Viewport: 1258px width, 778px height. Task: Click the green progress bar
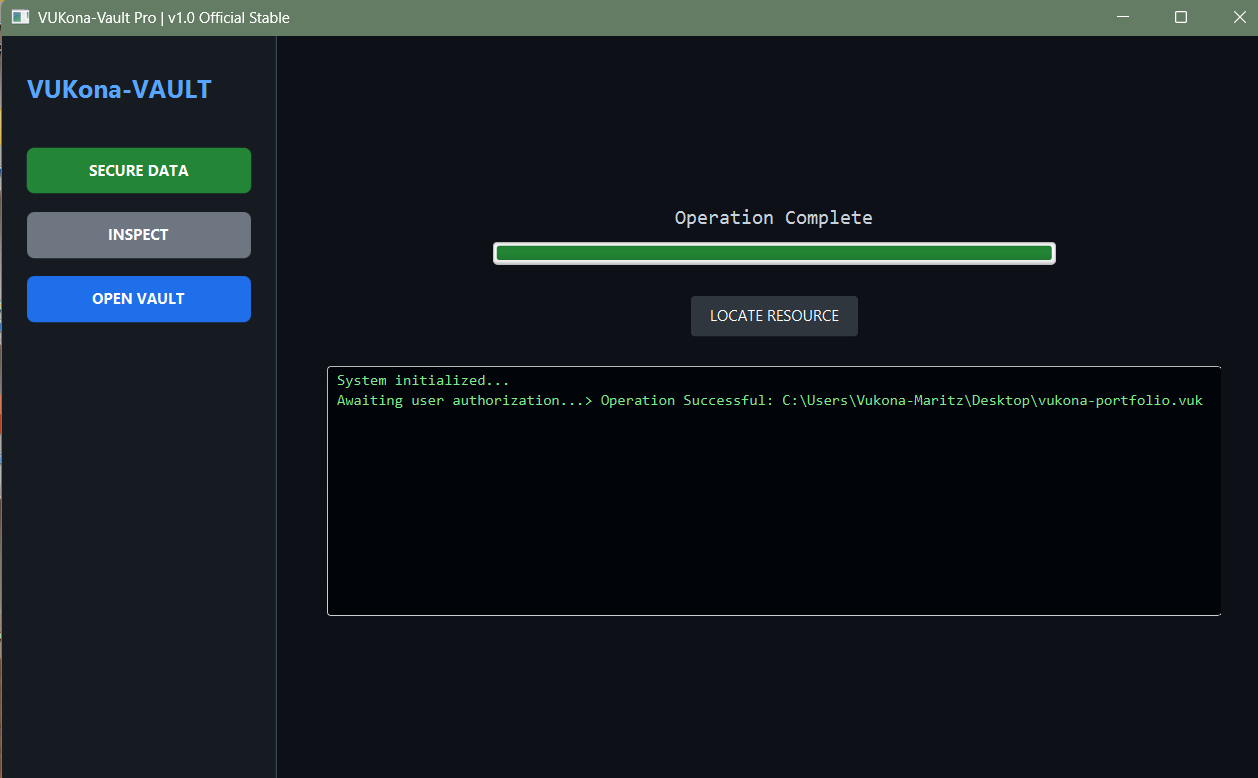pyautogui.click(x=773, y=252)
